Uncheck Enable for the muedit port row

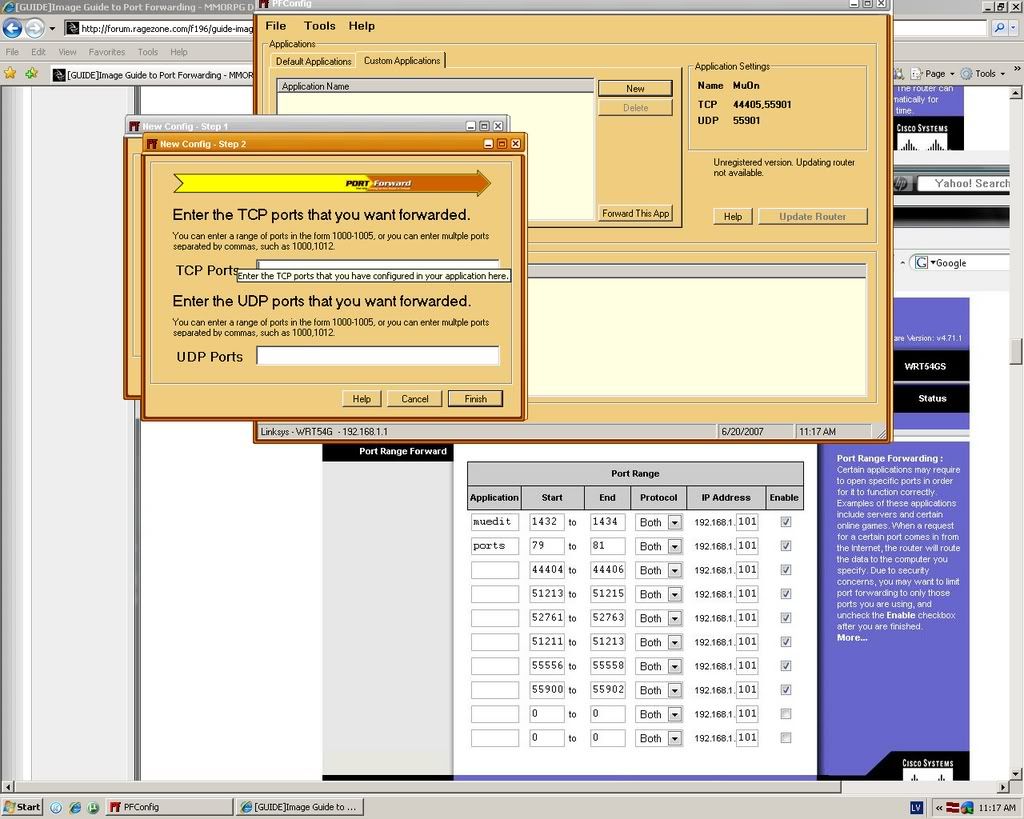785,522
